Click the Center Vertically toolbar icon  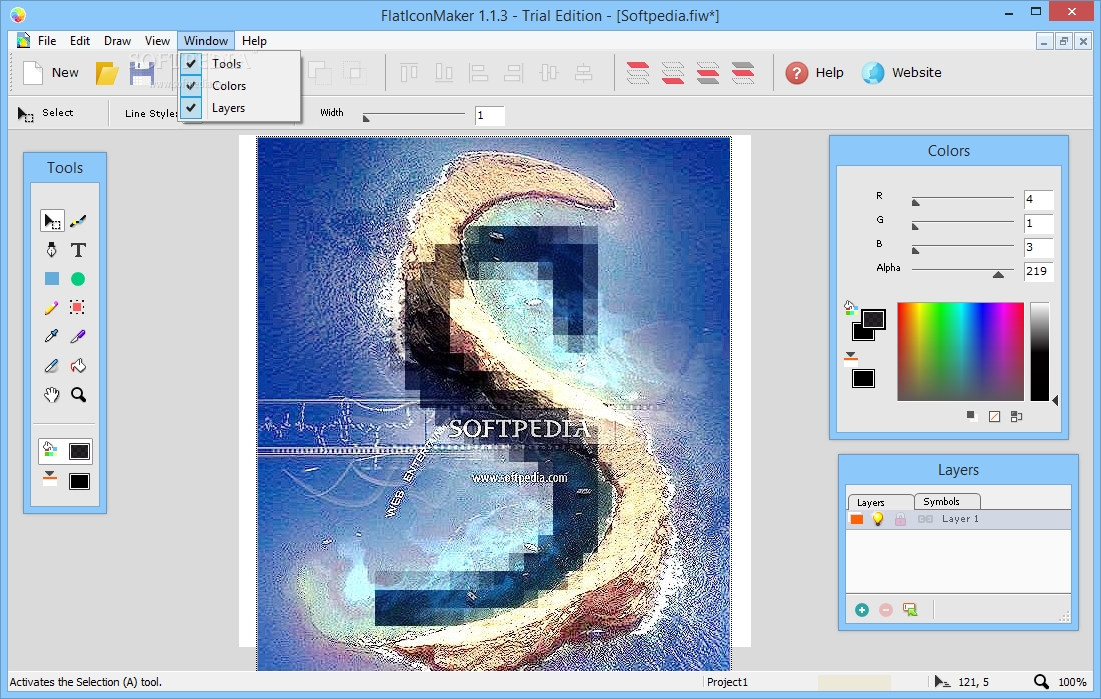coord(584,72)
